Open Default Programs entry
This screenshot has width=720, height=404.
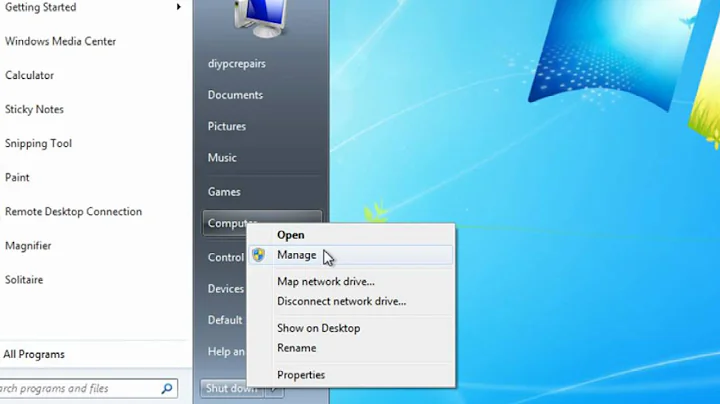(x=225, y=320)
